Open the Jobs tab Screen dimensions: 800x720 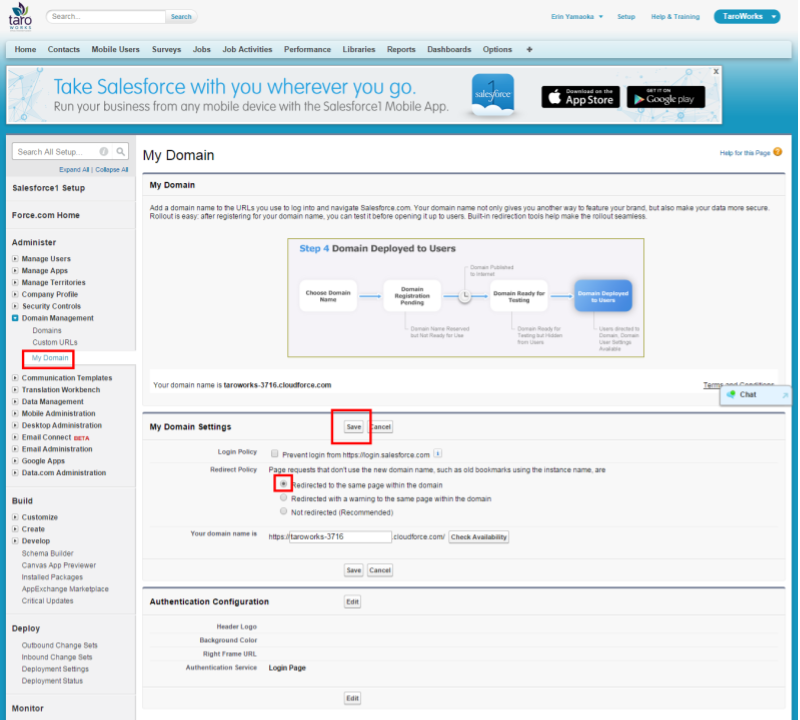click(202, 49)
